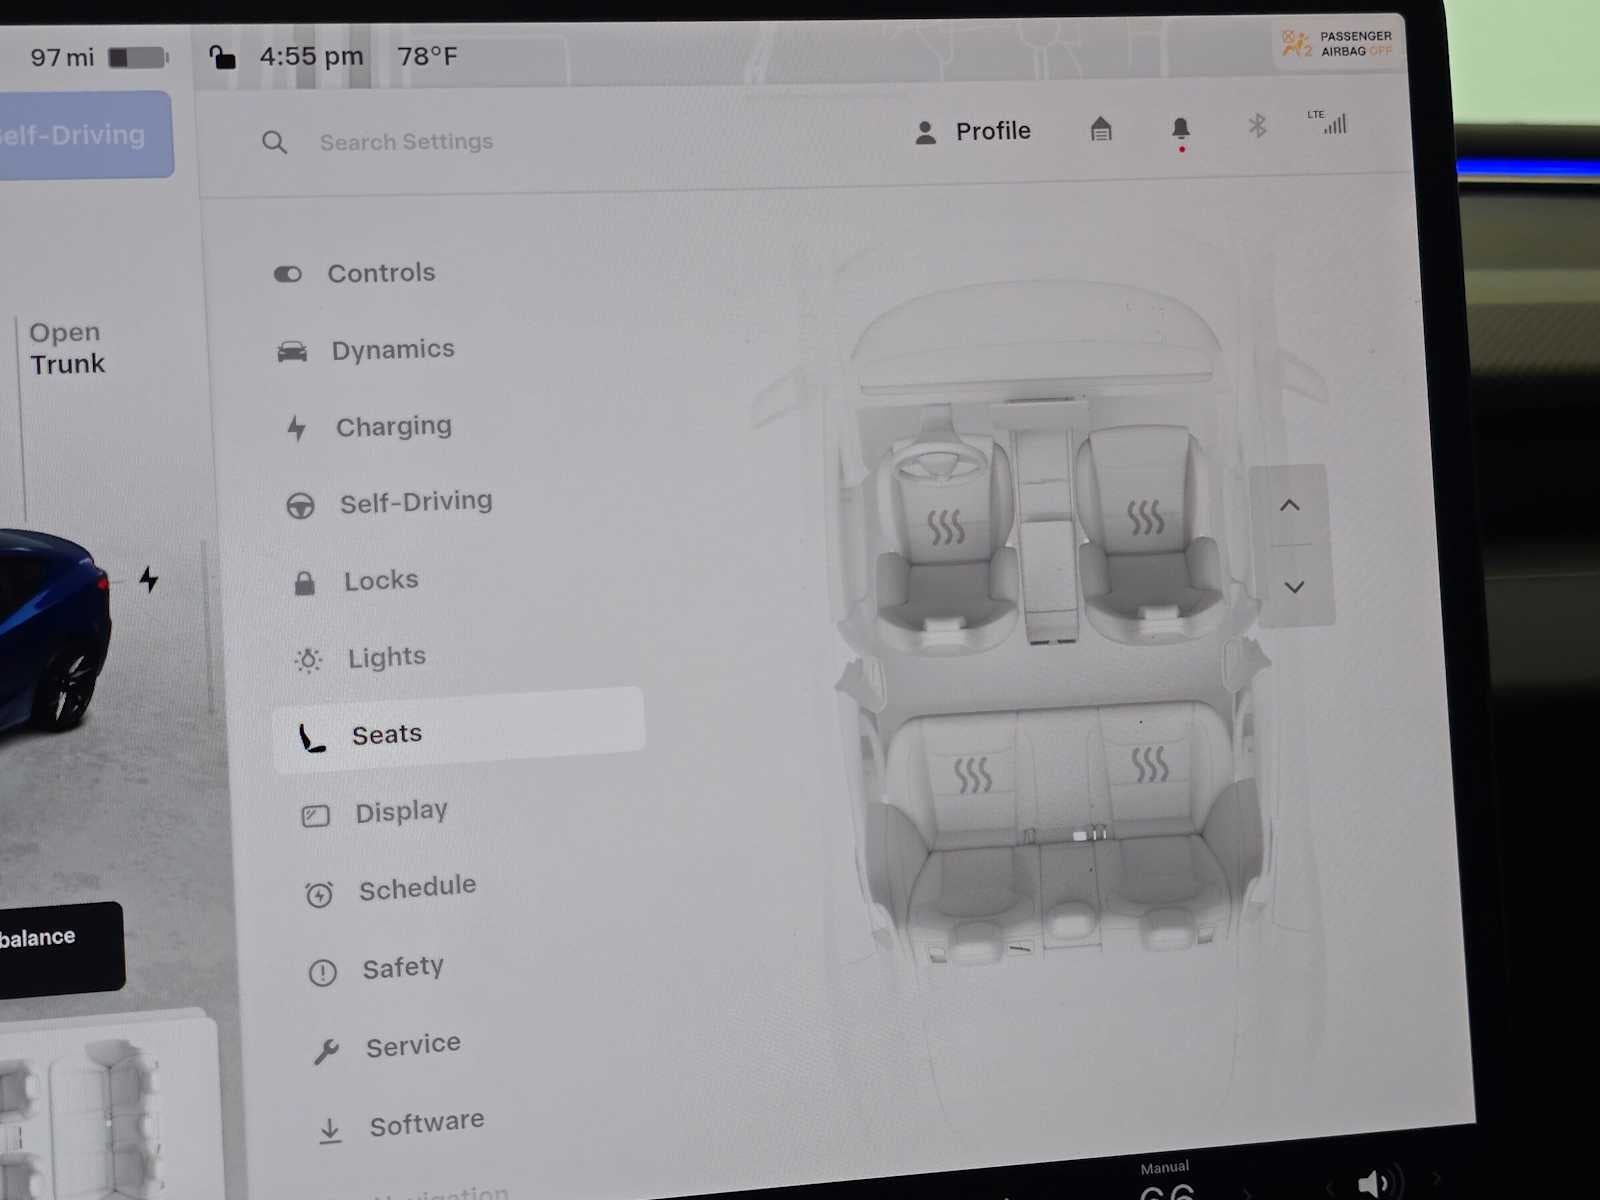Open the Profile menu

tap(972, 132)
